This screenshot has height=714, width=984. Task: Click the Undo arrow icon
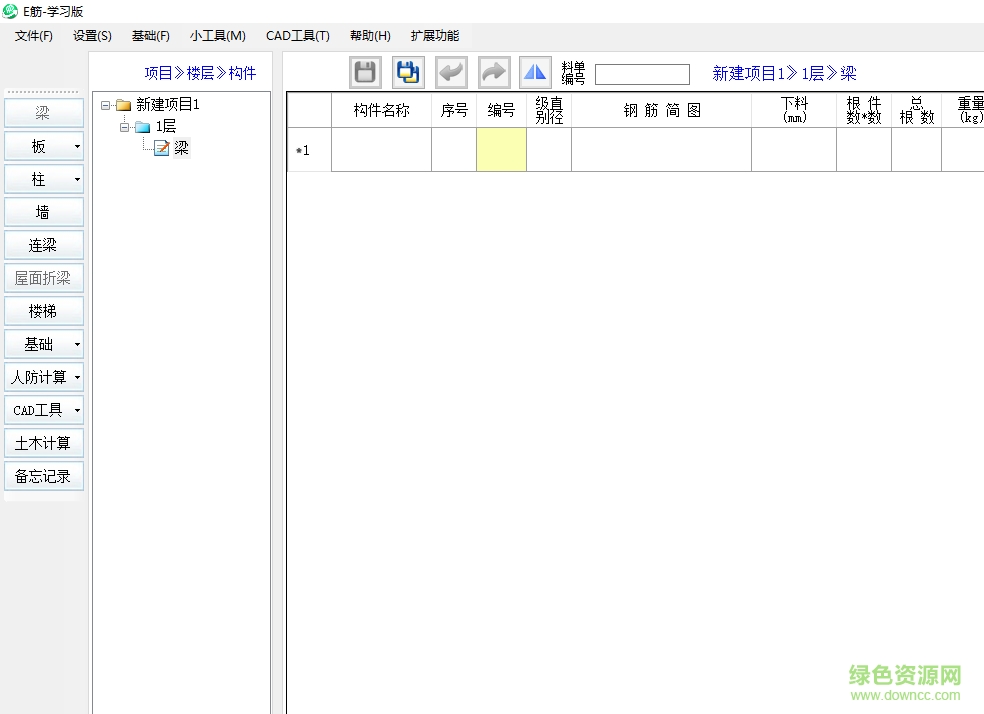[x=451, y=72]
